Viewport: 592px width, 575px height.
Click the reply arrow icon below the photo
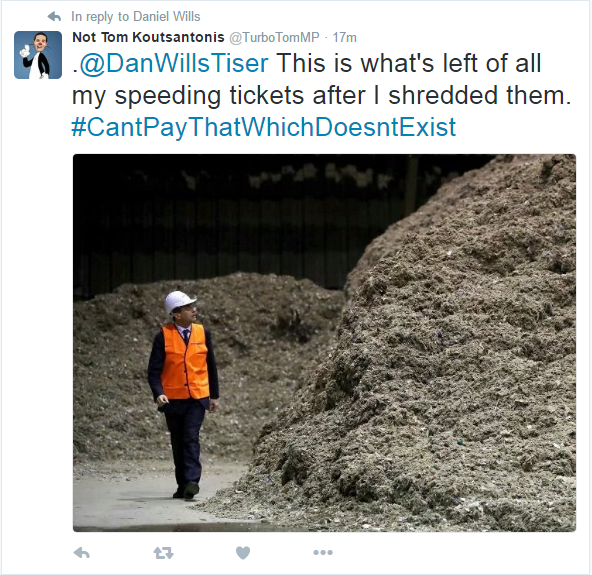tap(82, 553)
